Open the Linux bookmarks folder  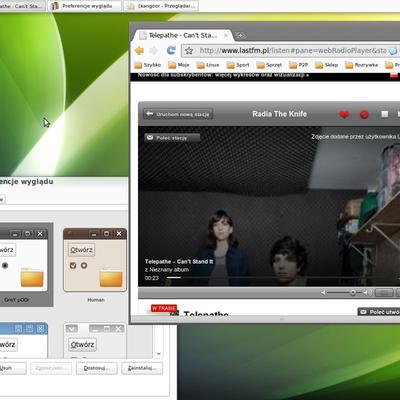(208, 65)
